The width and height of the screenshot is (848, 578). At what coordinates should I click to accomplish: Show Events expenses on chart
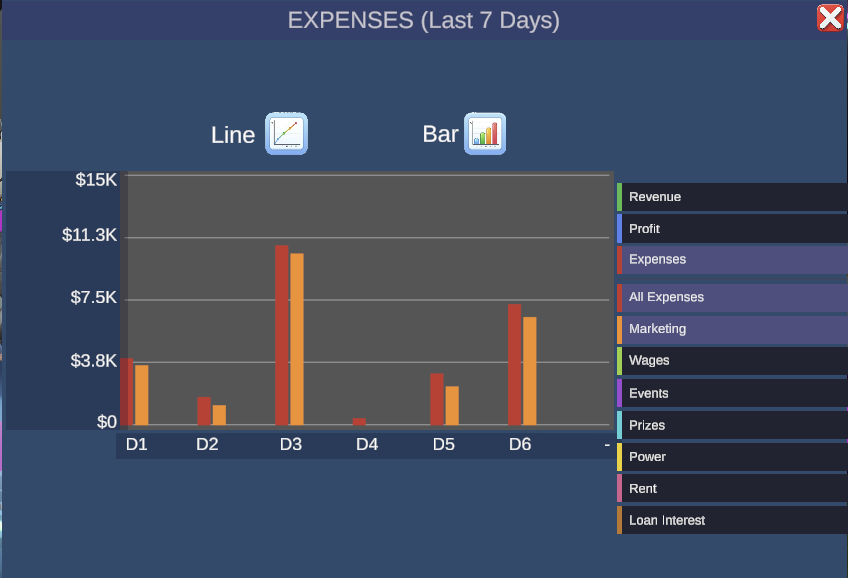pos(732,393)
